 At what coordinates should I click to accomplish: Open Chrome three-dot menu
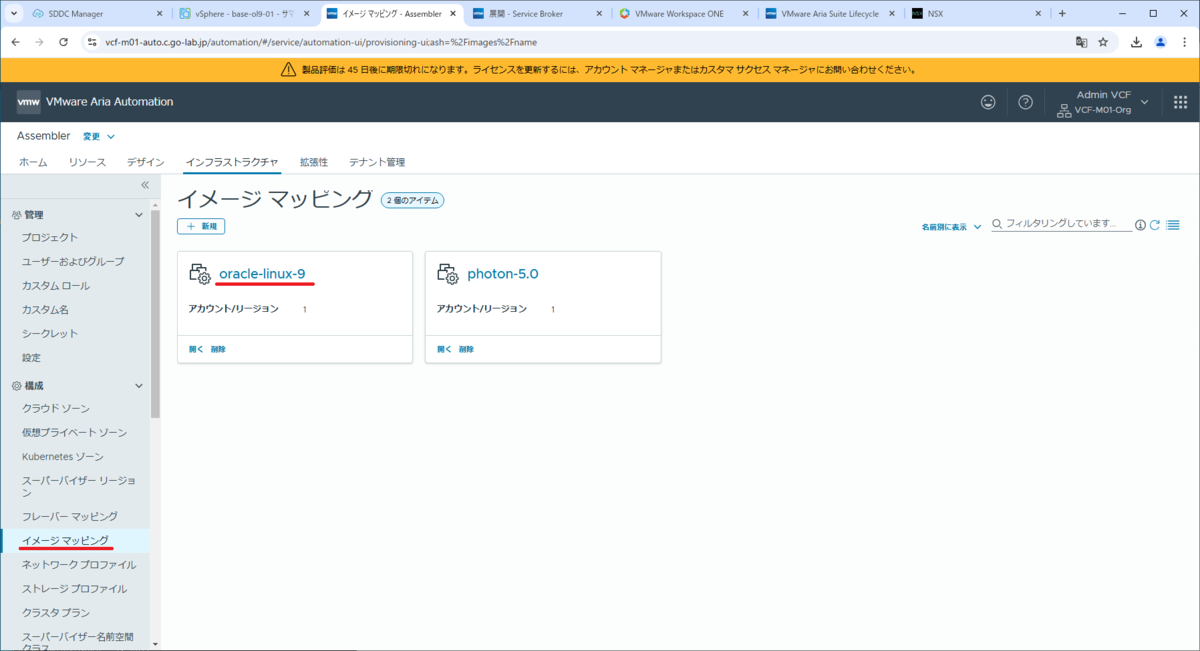1183,42
